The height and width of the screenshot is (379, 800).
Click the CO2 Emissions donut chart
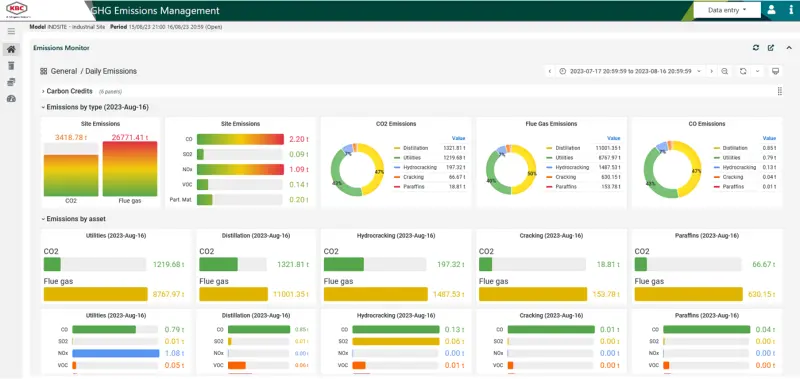[357, 169]
